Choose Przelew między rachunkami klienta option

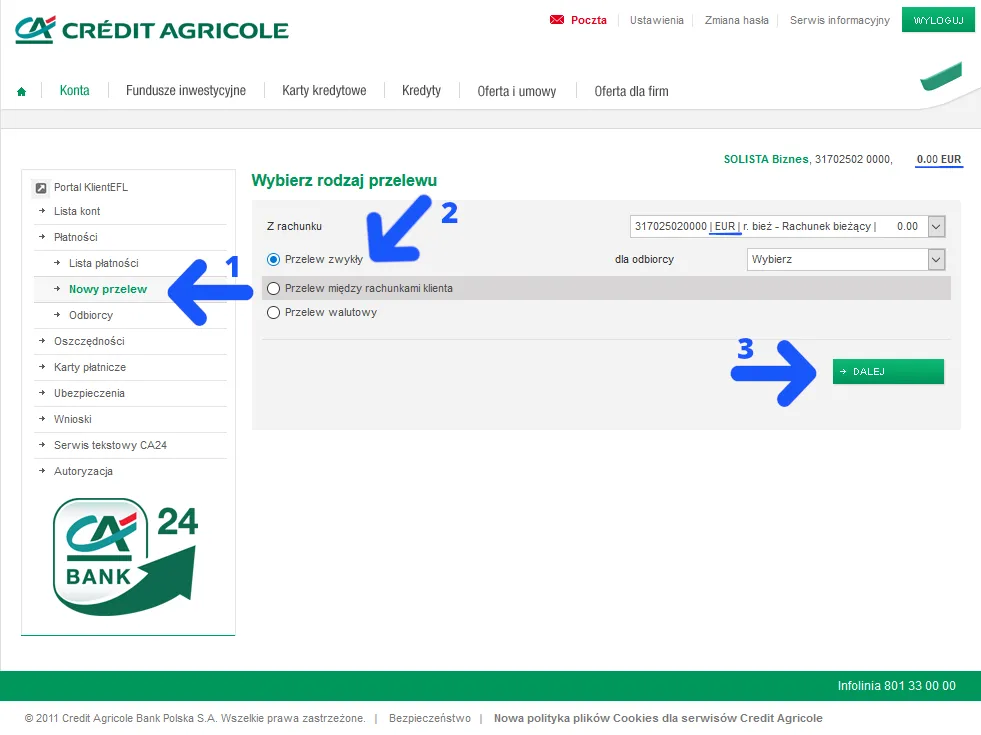[x=273, y=287]
